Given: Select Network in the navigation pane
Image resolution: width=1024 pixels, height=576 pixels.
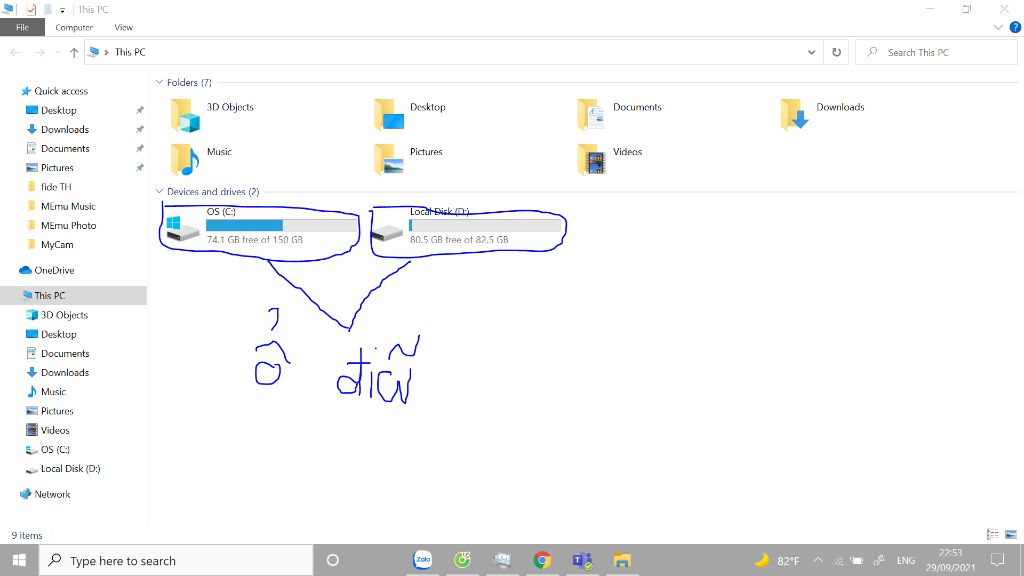Looking at the screenshot, I should point(52,494).
